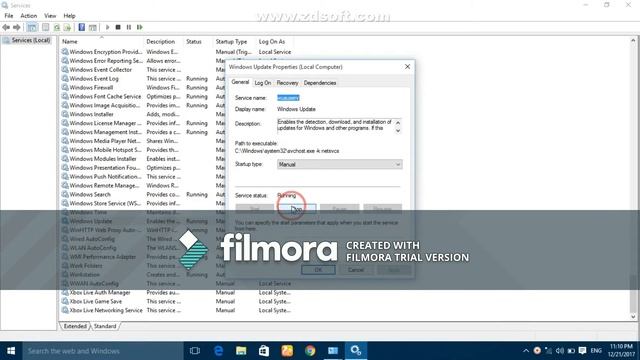This screenshot has width=640, height=360.
Task: Click the Restart Service toolbar icon
Action: point(140,27)
